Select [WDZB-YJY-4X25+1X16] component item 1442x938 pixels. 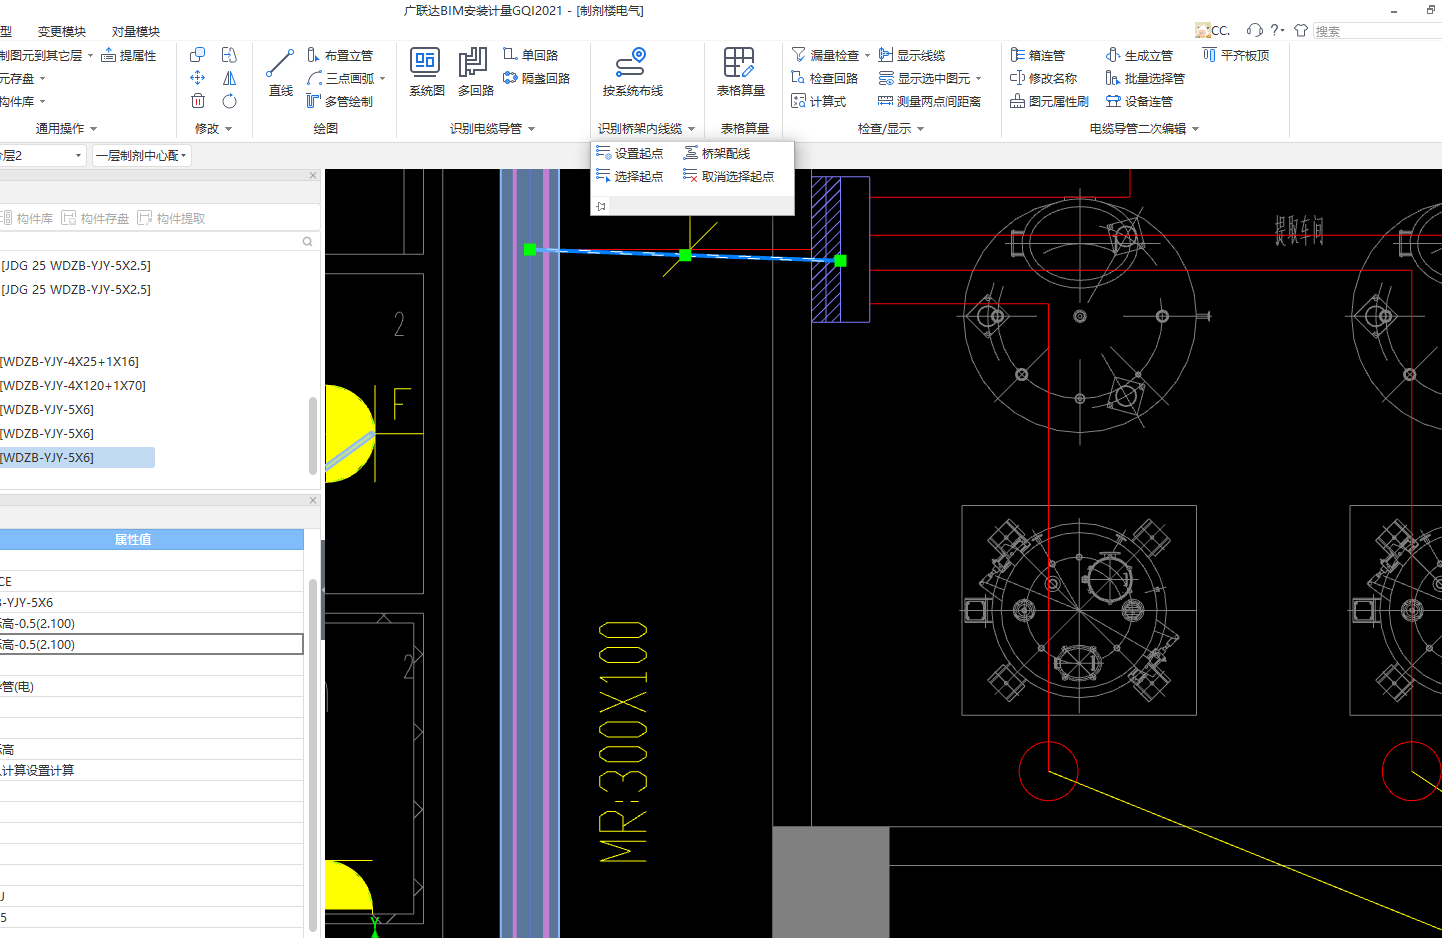70,361
